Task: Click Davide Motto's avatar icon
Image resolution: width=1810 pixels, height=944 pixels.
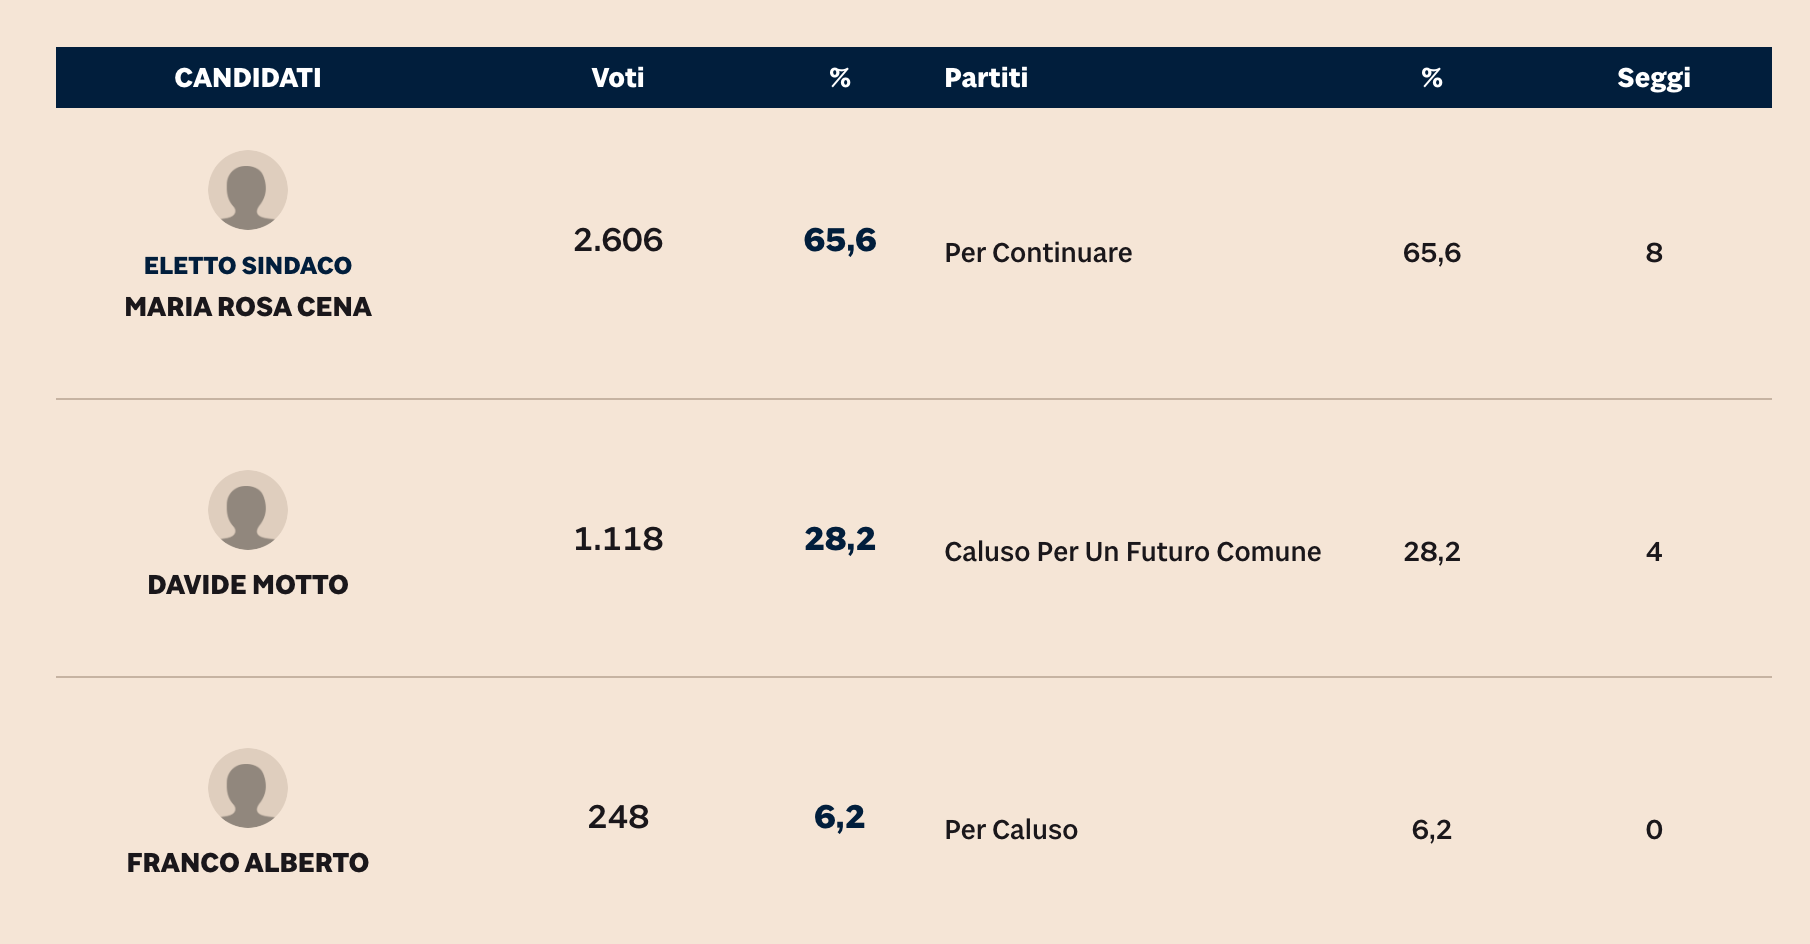Action: 248,510
